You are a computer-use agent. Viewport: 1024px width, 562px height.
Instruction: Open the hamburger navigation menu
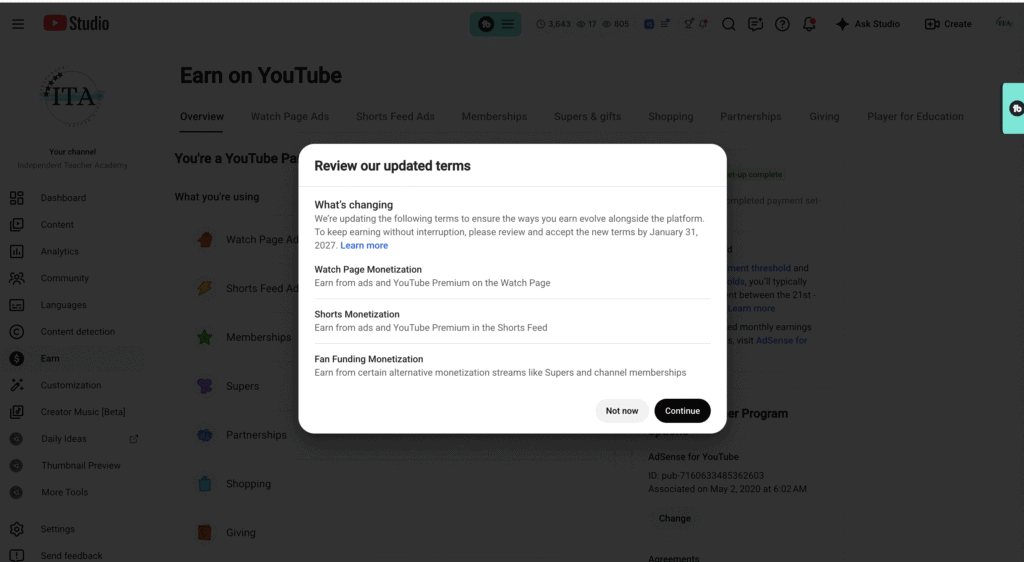click(18, 24)
